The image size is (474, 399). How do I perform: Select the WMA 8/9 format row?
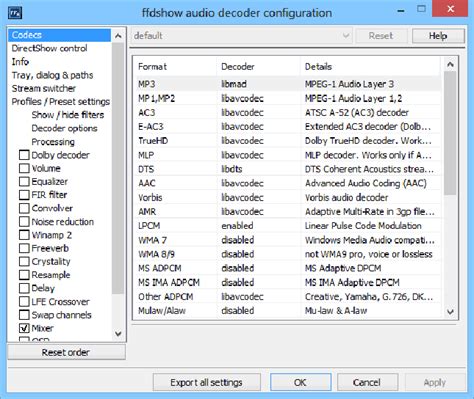288,254
